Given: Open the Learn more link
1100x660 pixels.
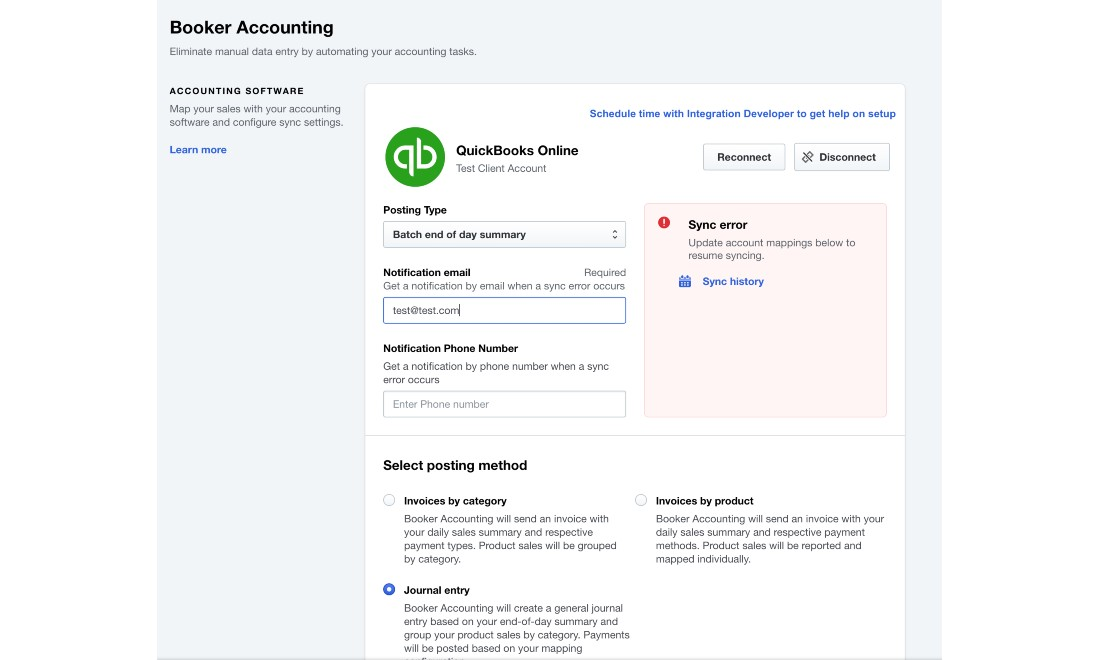Looking at the screenshot, I should [x=198, y=150].
